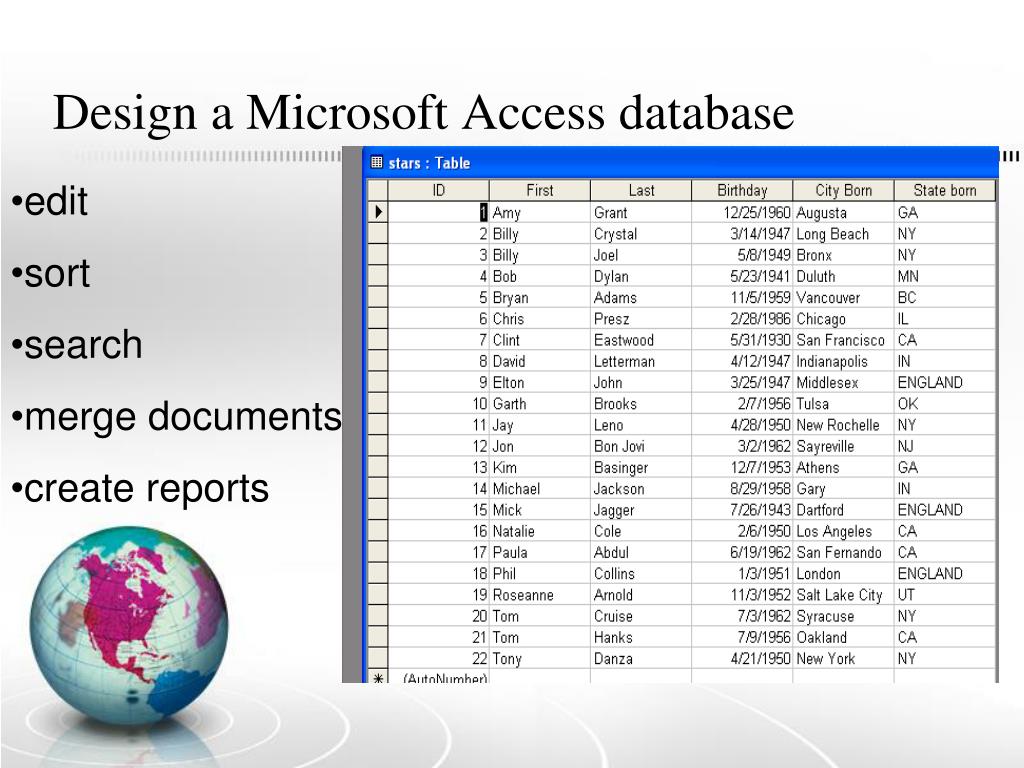Click the last name cell Dylan
The width and height of the screenshot is (1024, 768).
641,276
